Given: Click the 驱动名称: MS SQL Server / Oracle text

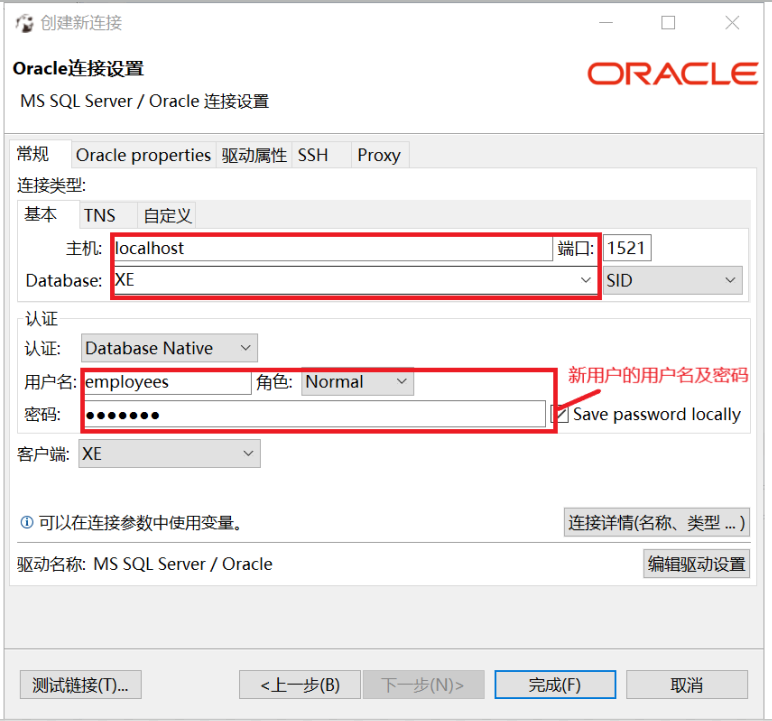Looking at the screenshot, I should click(145, 564).
